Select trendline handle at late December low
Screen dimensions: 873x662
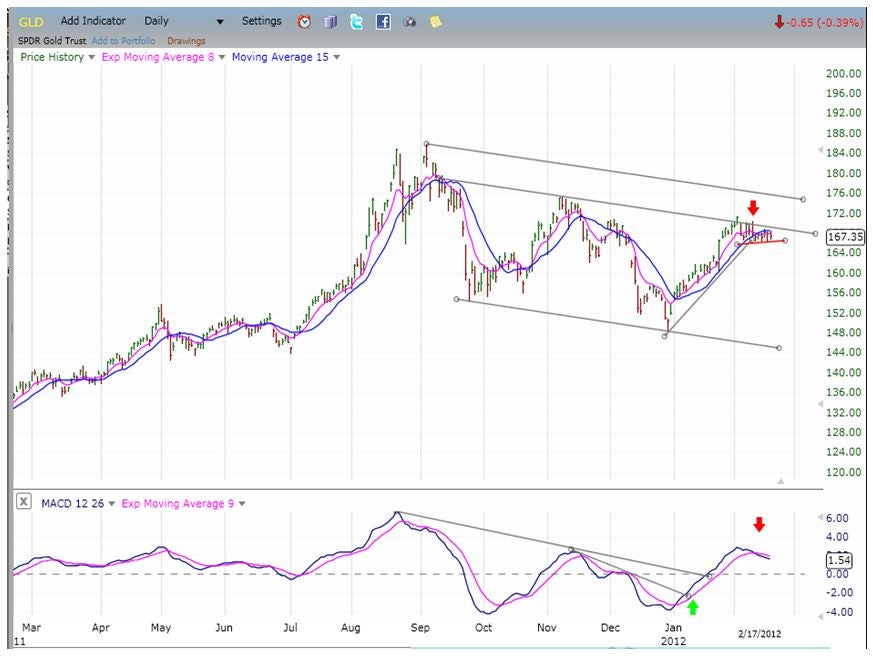[x=665, y=336]
